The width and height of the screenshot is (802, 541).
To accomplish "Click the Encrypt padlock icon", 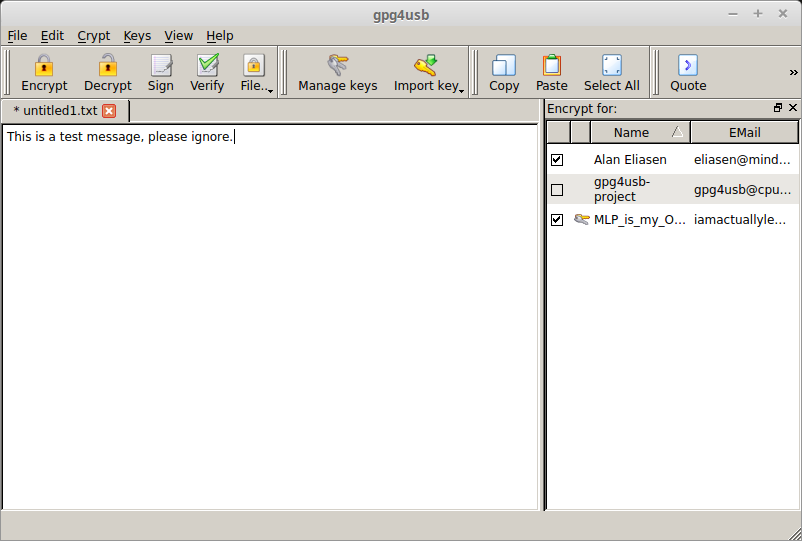I will tap(44, 65).
